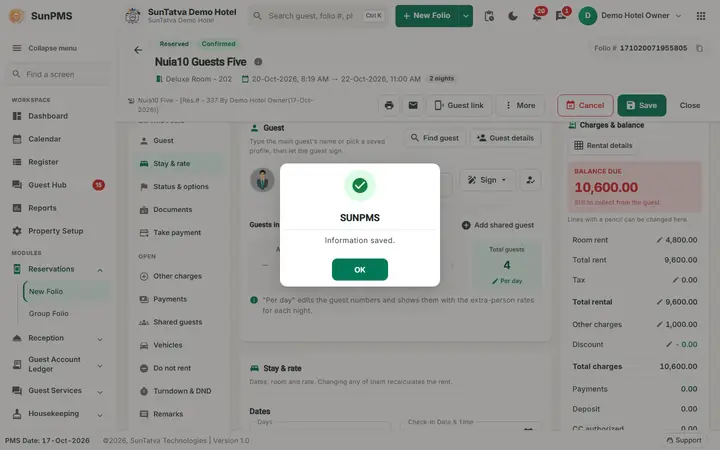This screenshot has width=720, height=450.
Task: Open Remarks in the folio nav
Action: pyautogui.click(x=168, y=414)
